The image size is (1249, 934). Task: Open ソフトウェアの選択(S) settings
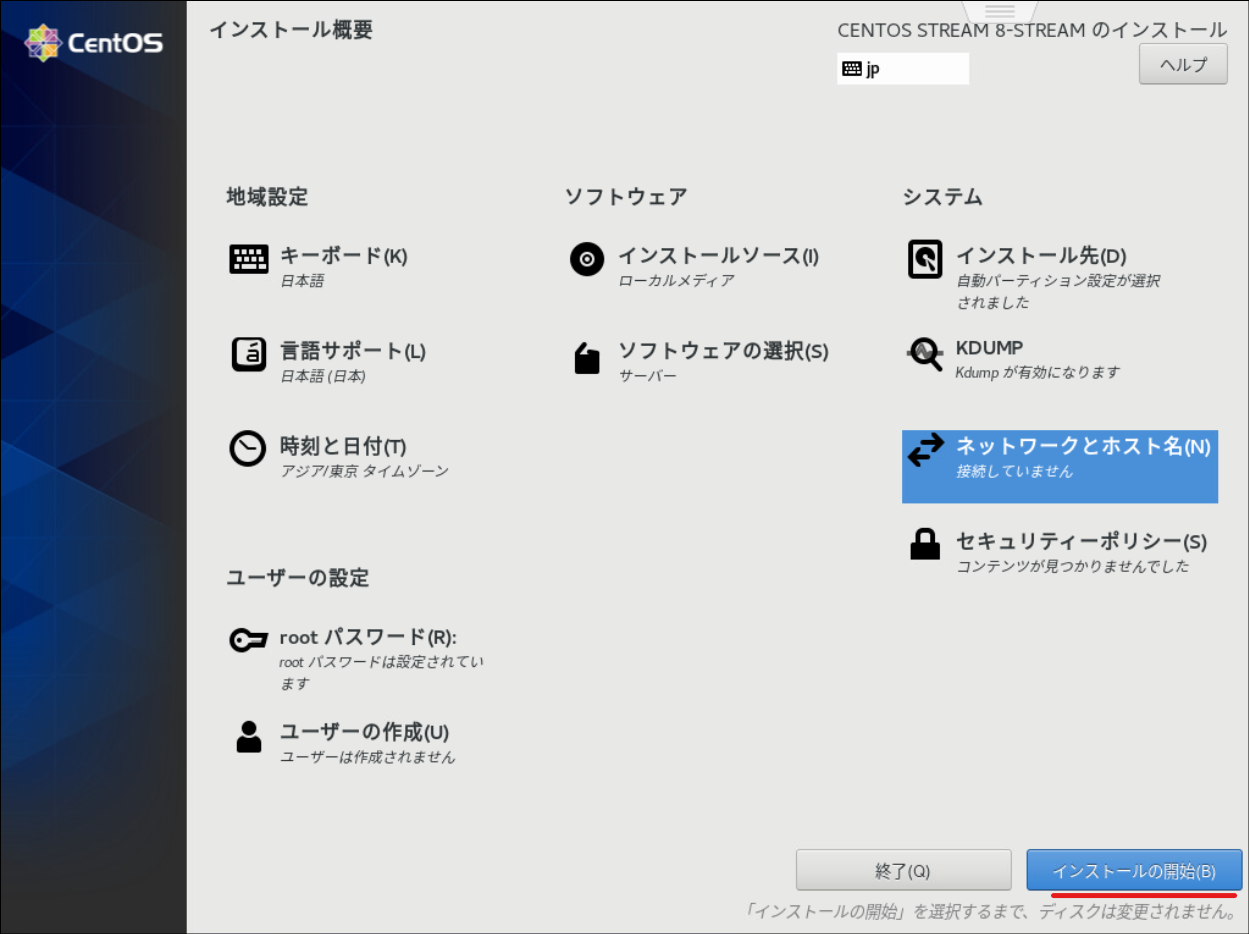pos(723,351)
